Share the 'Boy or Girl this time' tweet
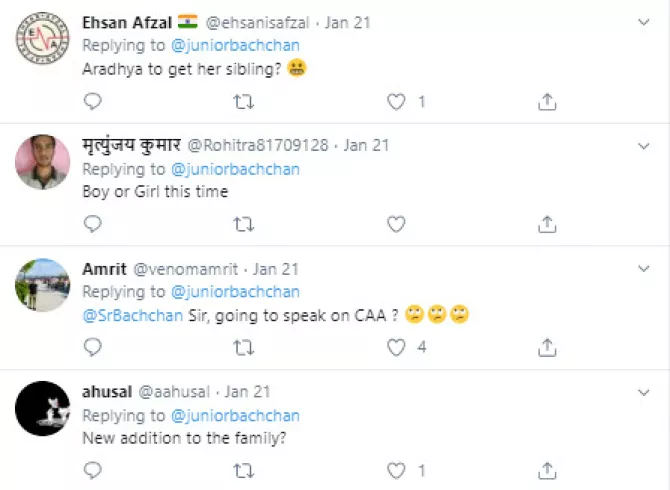The width and height of the screenshot is (670, 490). pyautogui.click(x=547, y=224)
